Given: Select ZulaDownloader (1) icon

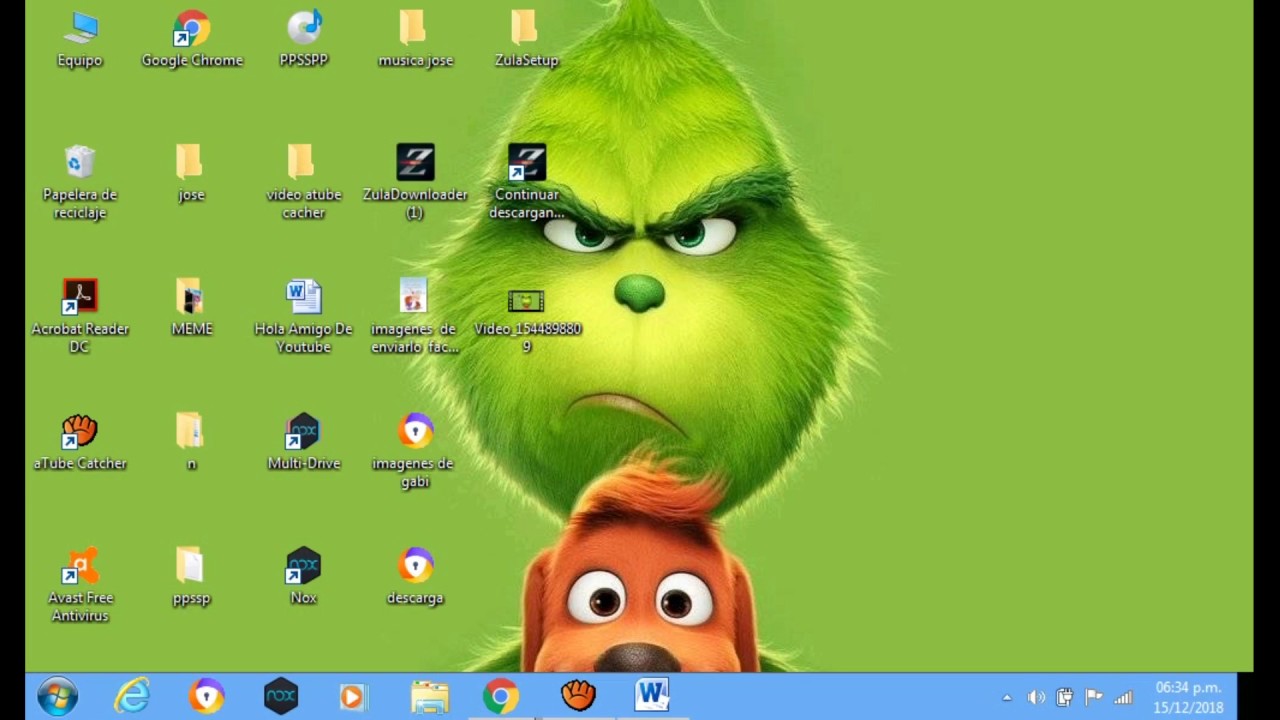Looking at the screenshot, I should 415,182.
